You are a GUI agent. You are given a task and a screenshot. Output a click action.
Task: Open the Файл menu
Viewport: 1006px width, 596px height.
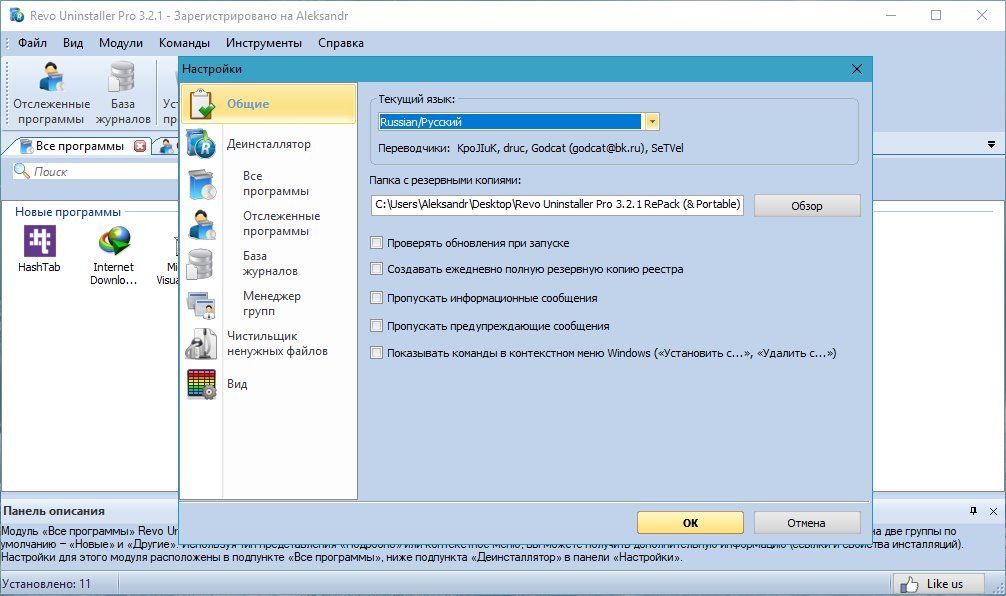pos(32,43)
